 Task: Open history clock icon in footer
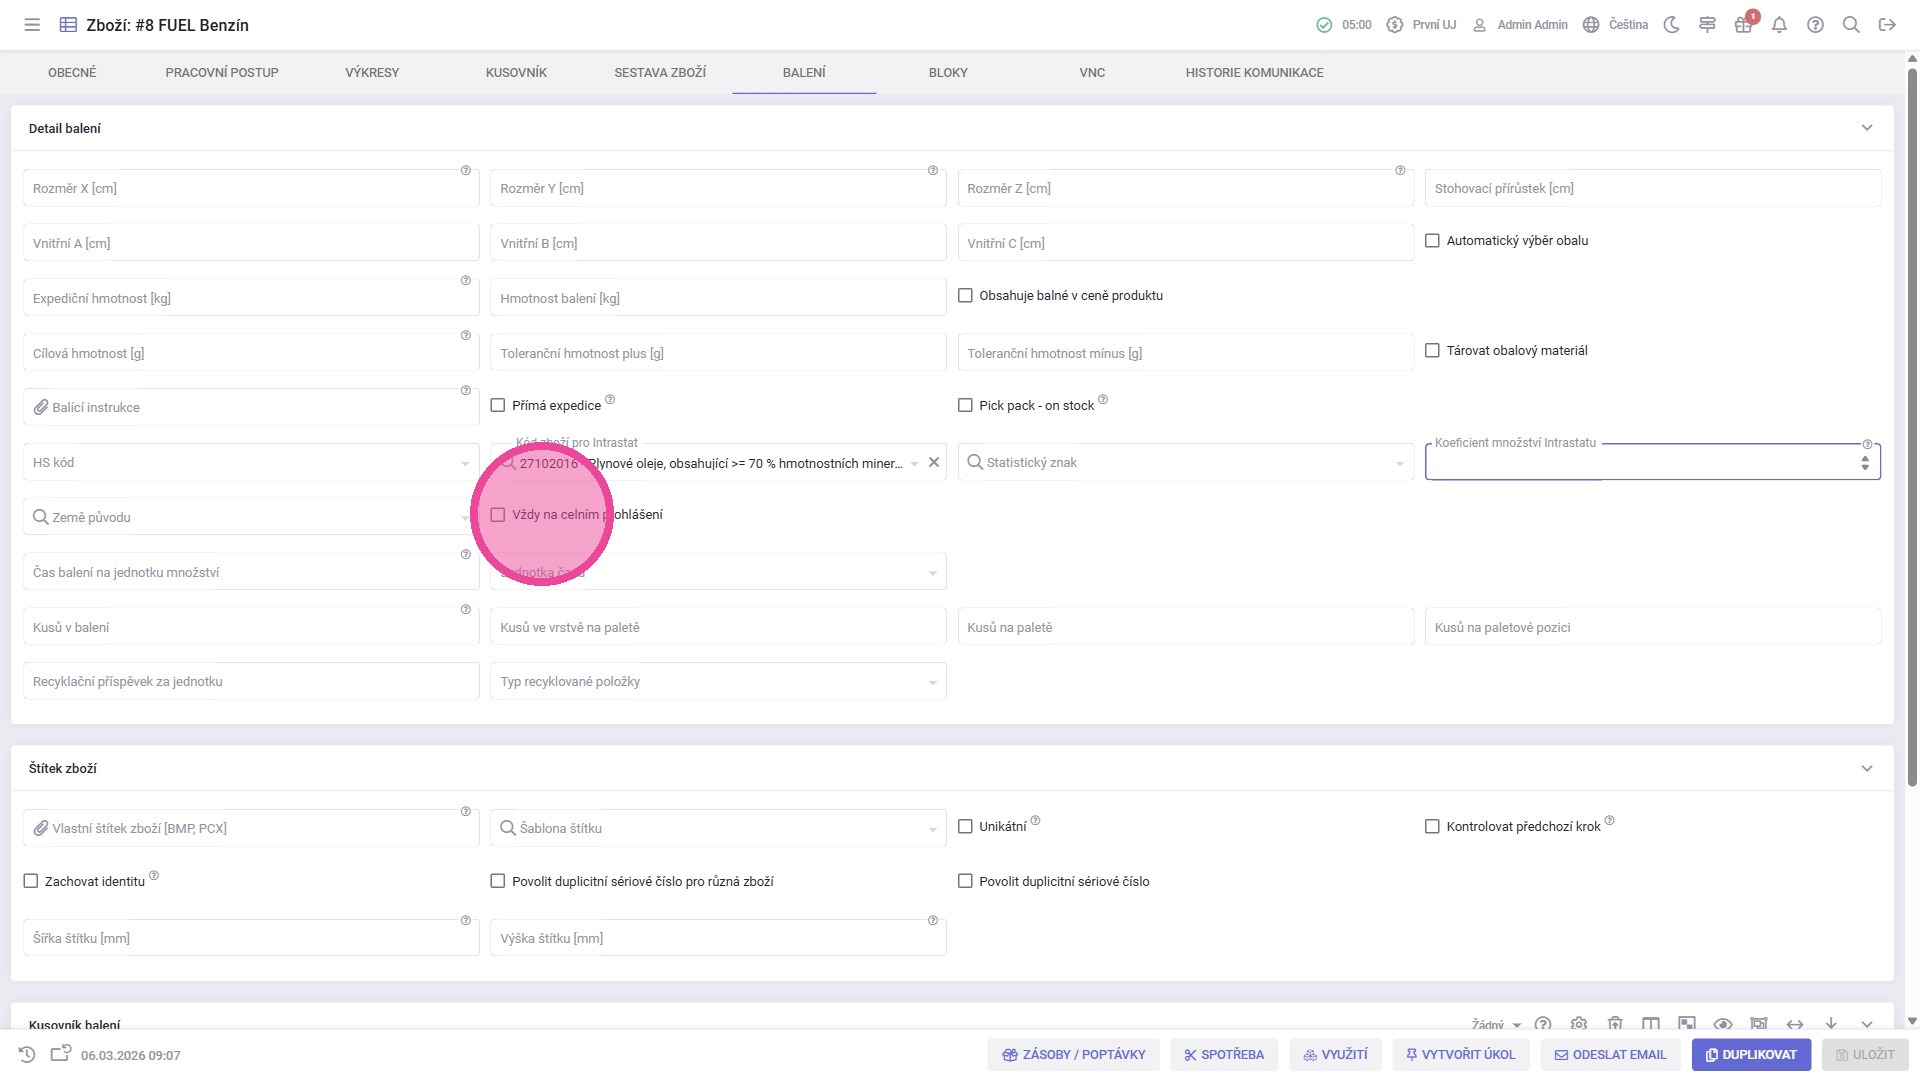(x=27, y=1055)
